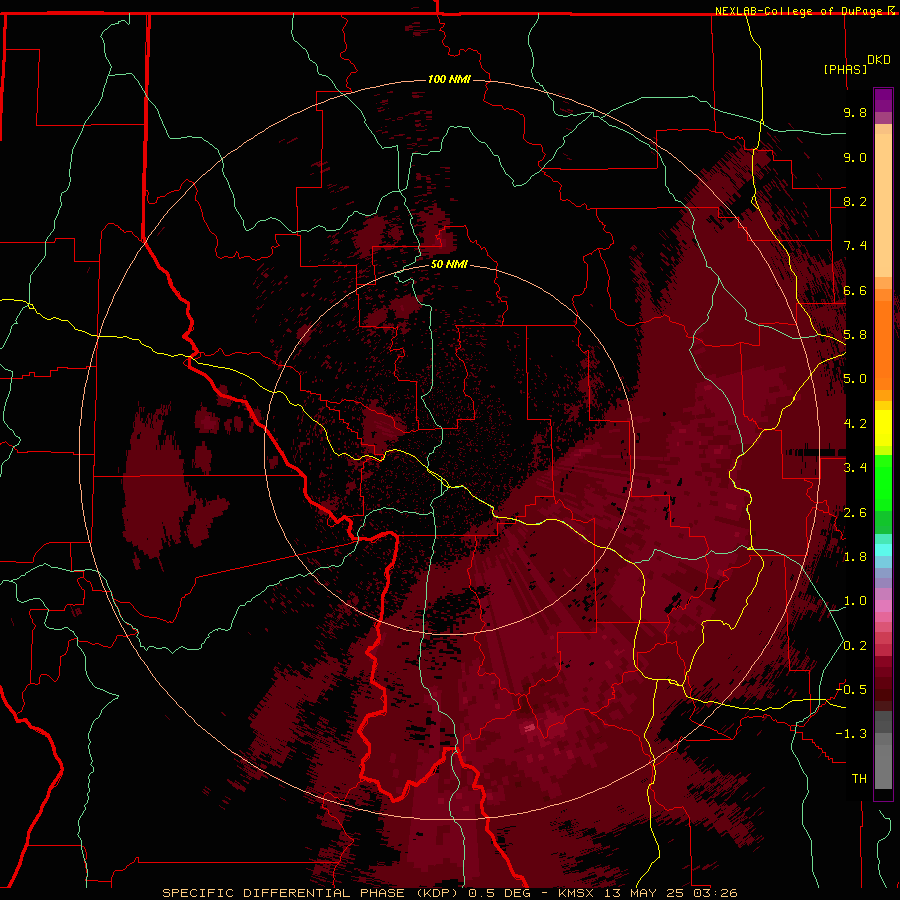Select the cyan band of the color bar
Screen dimensions: 900x900
[x=883, y=550]
